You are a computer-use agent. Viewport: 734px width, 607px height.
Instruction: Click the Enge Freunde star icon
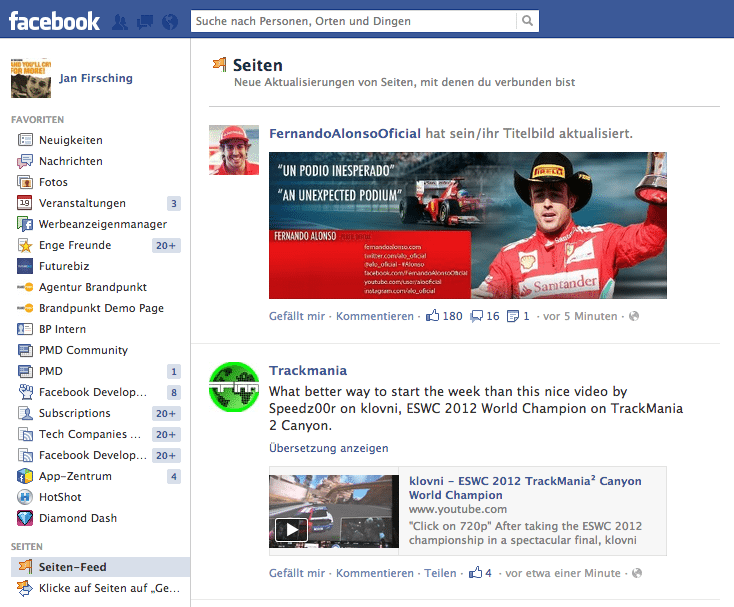25,245
